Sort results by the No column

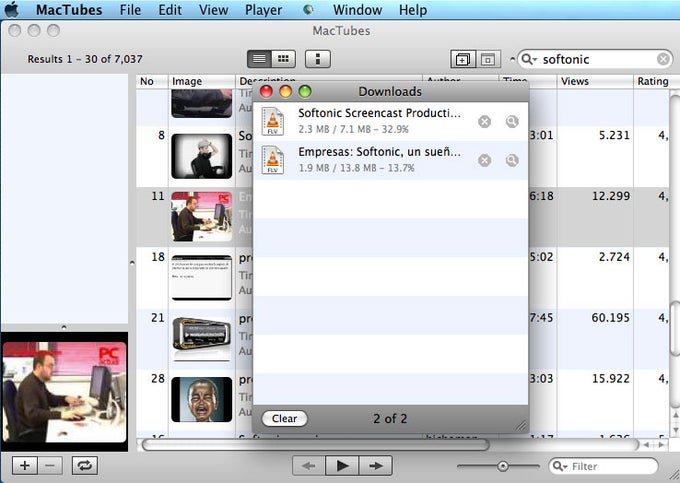pyautogui.click(x=152, y=81)
